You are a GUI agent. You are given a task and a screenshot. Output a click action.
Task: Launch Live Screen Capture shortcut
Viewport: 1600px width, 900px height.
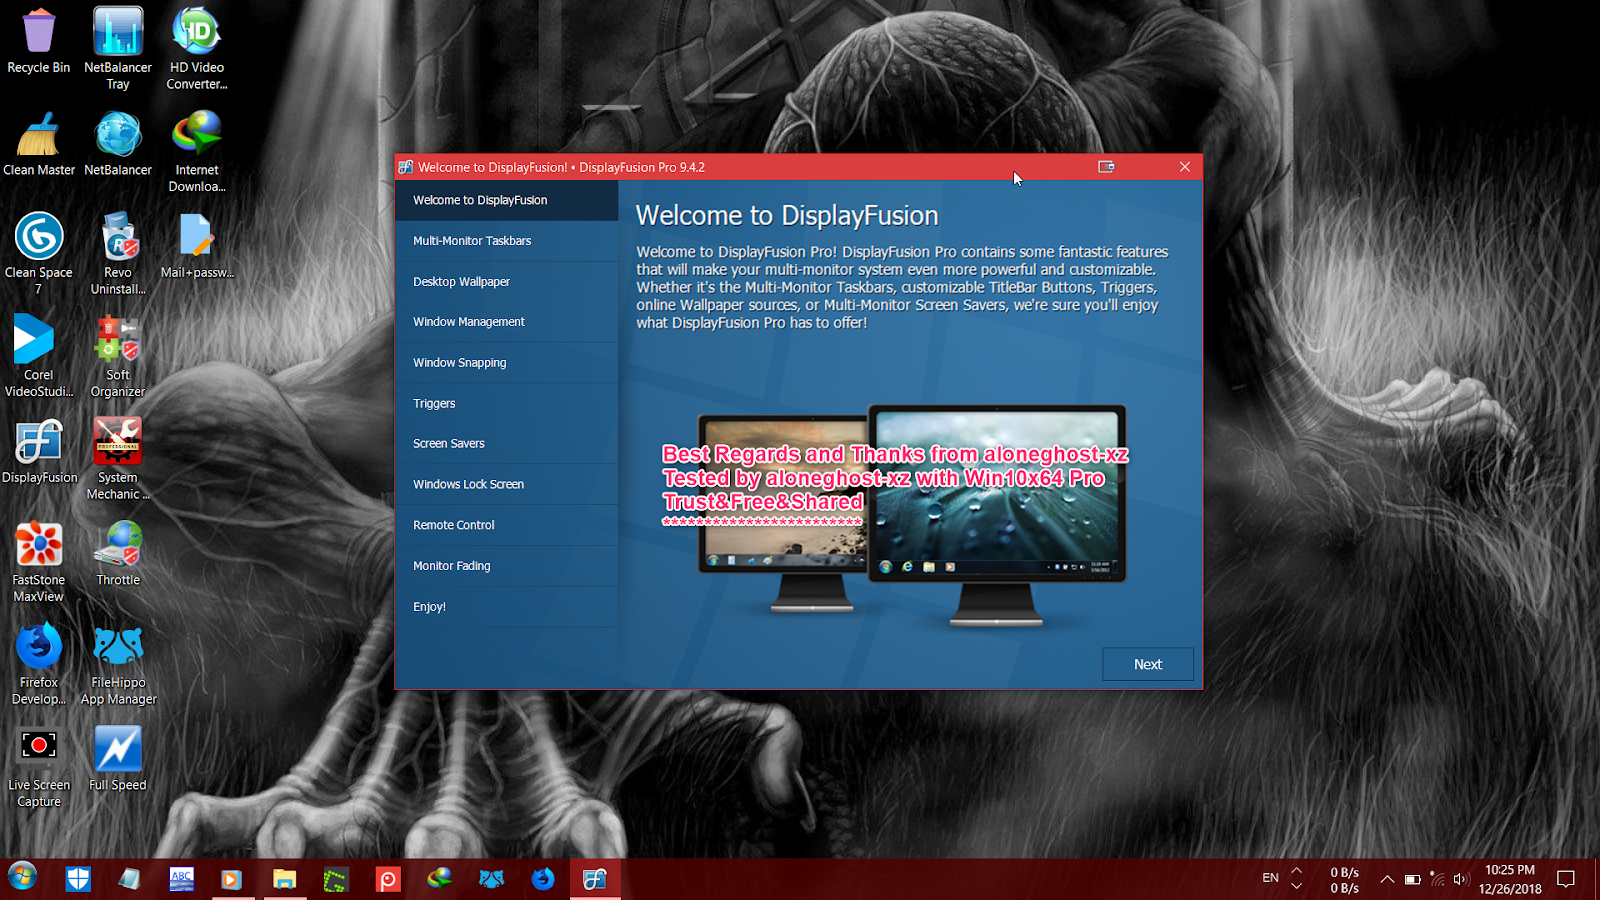point(39,766)
